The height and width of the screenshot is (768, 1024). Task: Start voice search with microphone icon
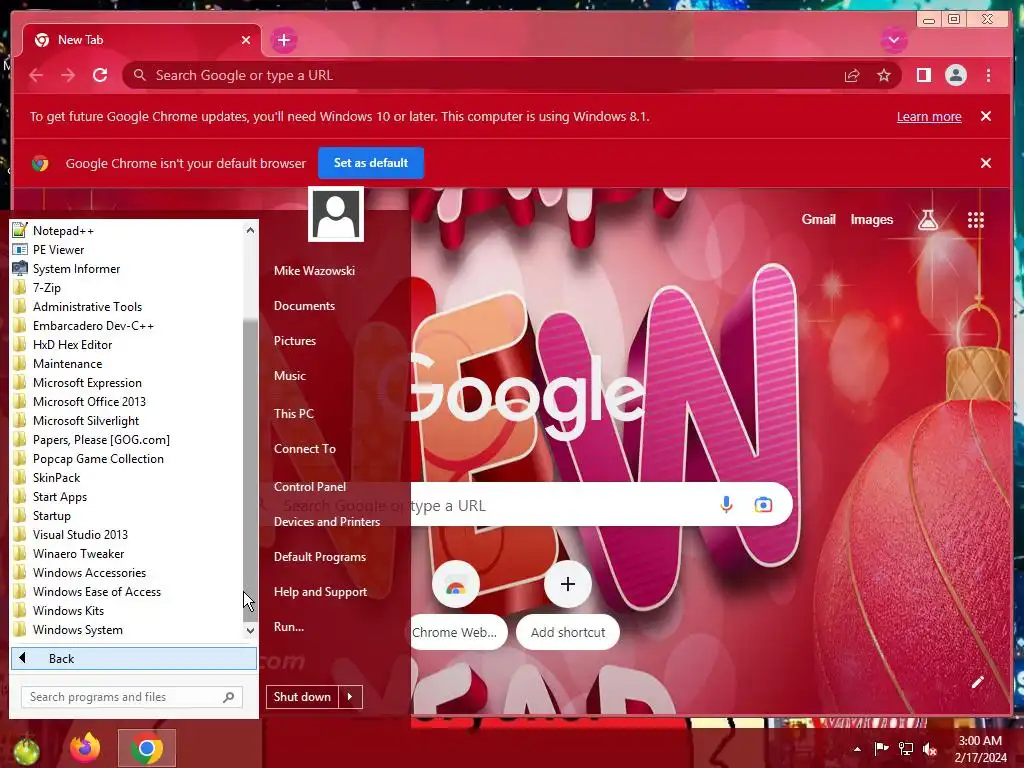pos(726,504)
